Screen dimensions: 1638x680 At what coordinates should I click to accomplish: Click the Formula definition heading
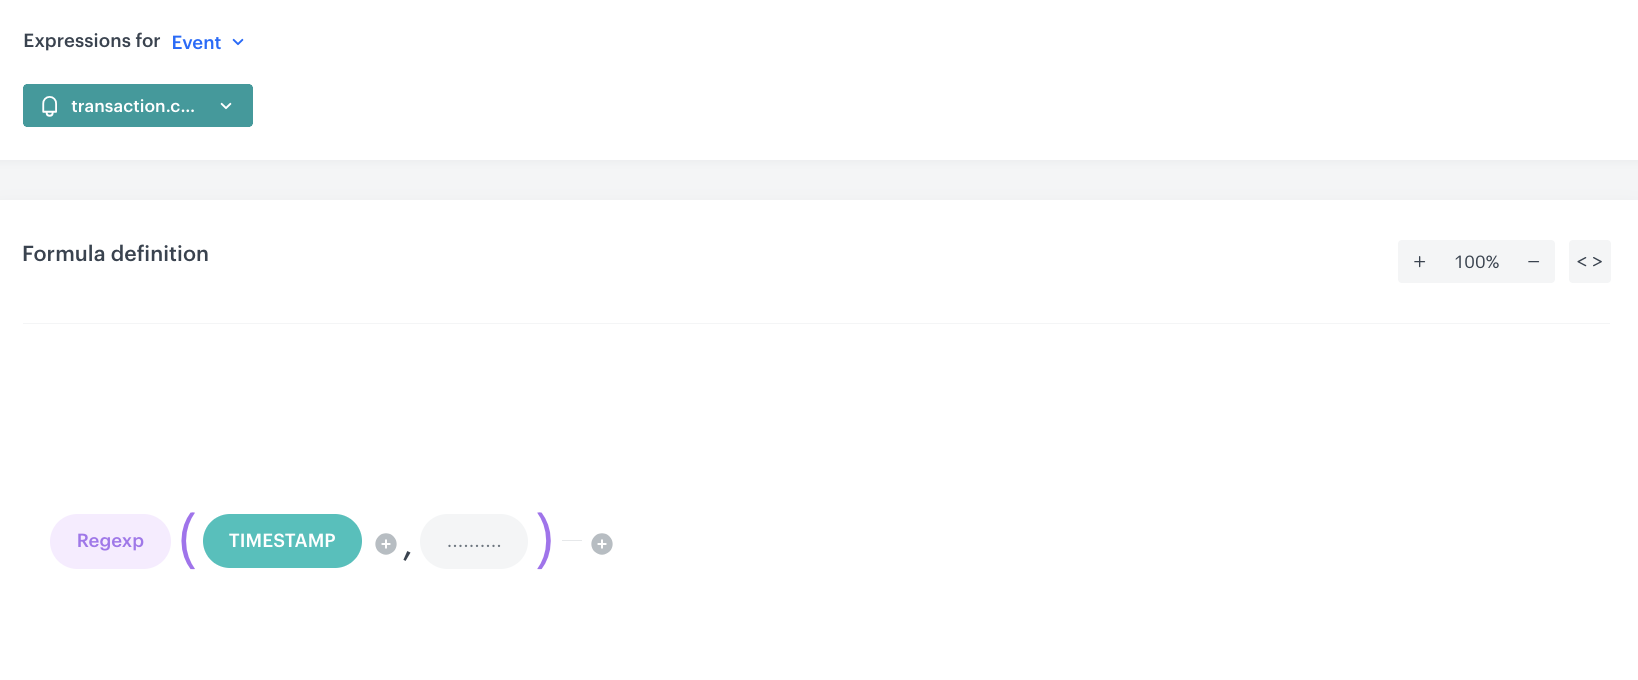pos(113,253)
